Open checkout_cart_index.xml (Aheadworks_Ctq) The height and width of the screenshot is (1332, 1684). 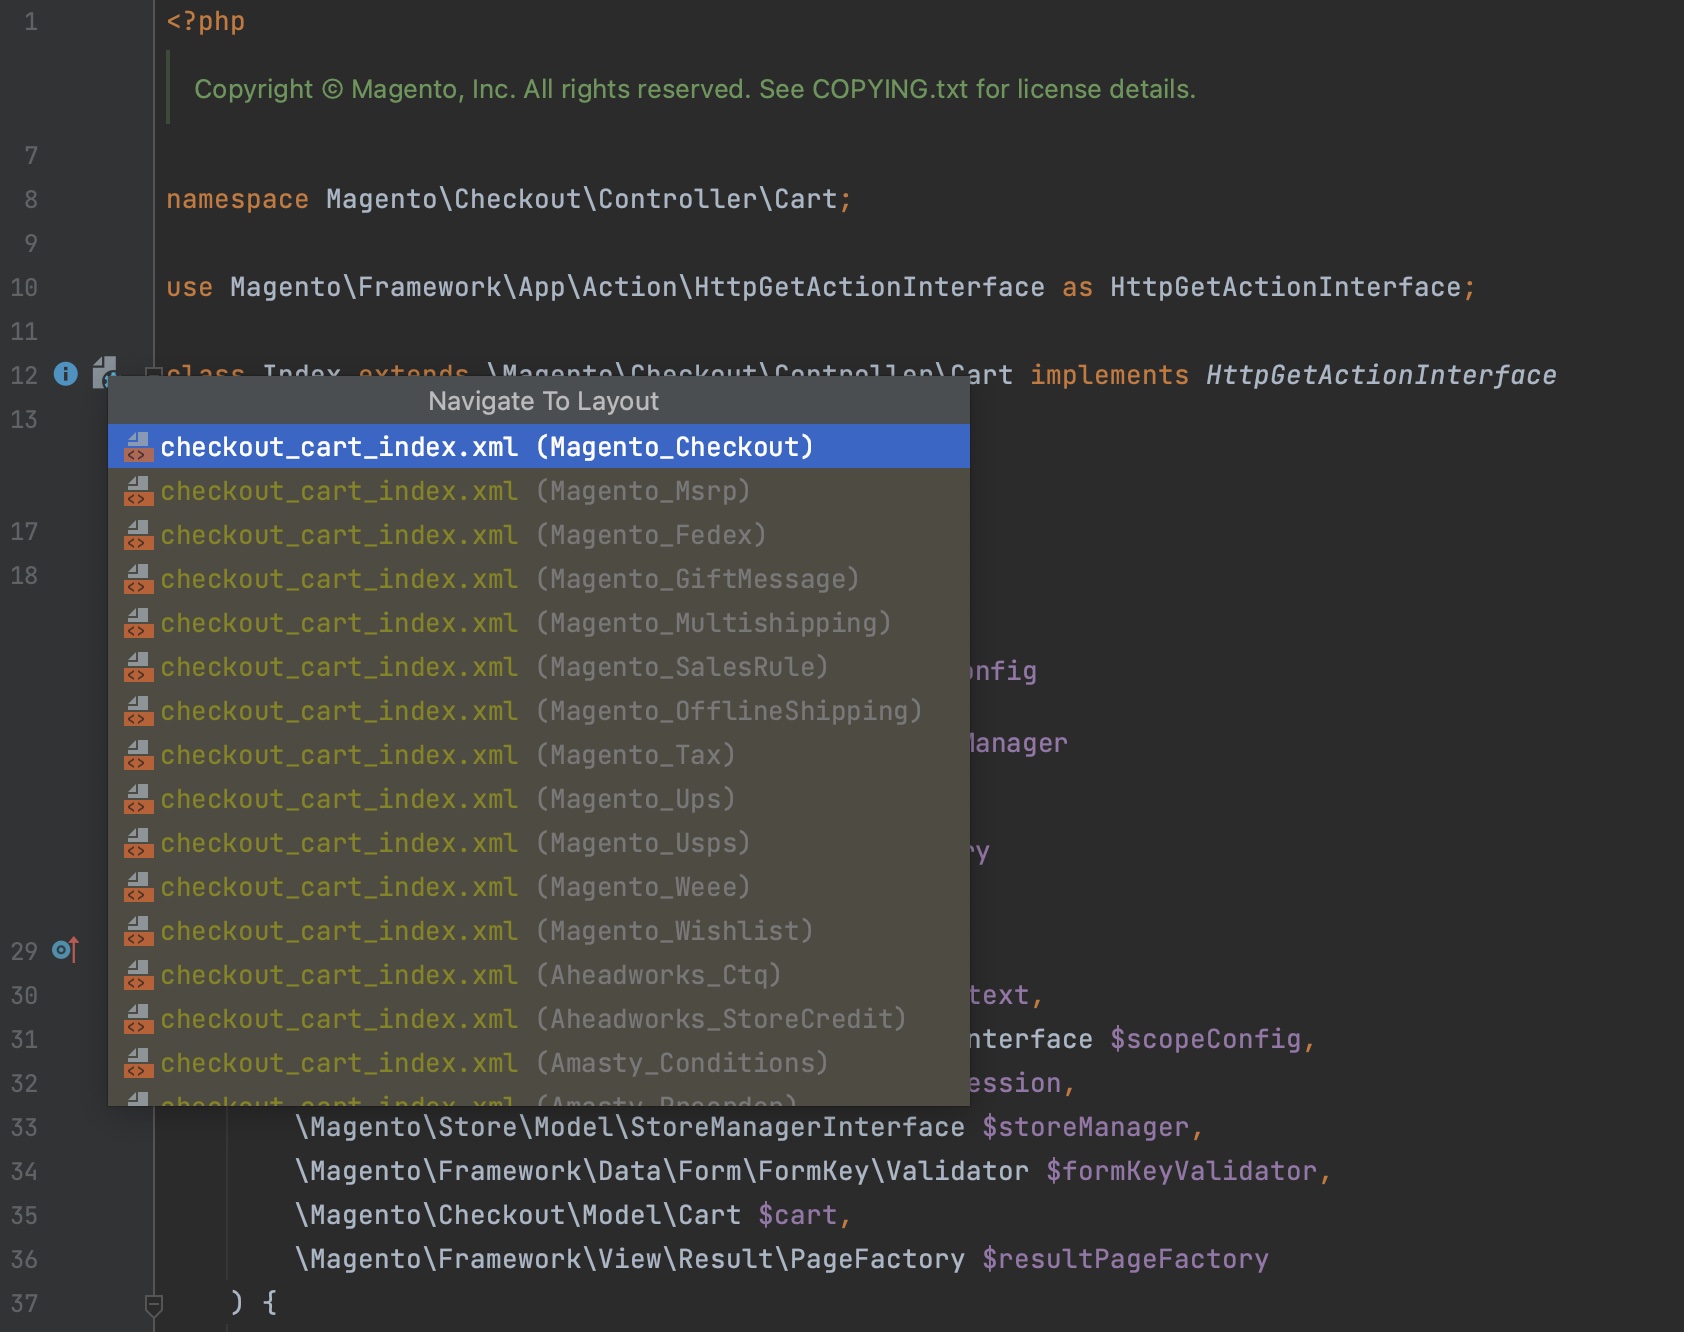[x=538, y=974]
